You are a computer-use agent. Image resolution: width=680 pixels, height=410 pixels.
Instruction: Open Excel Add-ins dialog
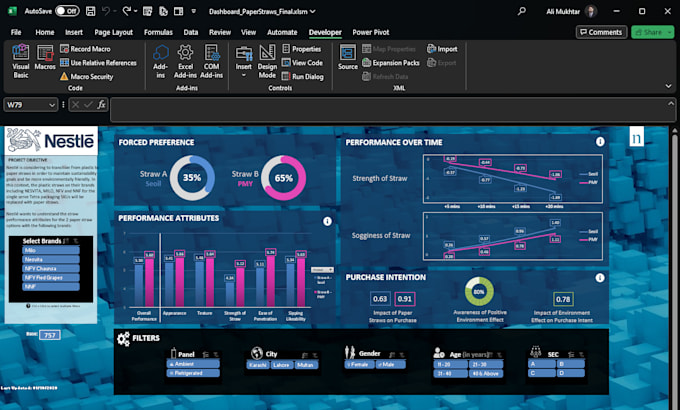point(185,62)
